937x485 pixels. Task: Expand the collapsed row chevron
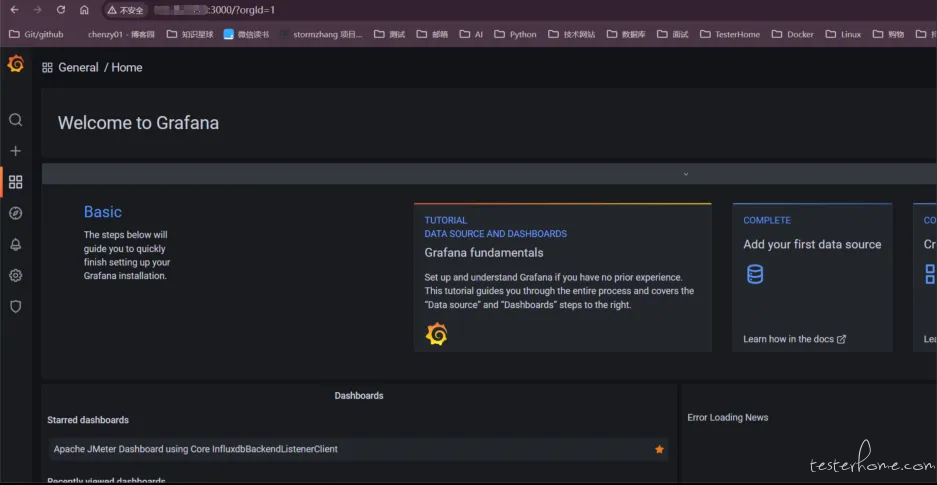(x=685, y=174)
